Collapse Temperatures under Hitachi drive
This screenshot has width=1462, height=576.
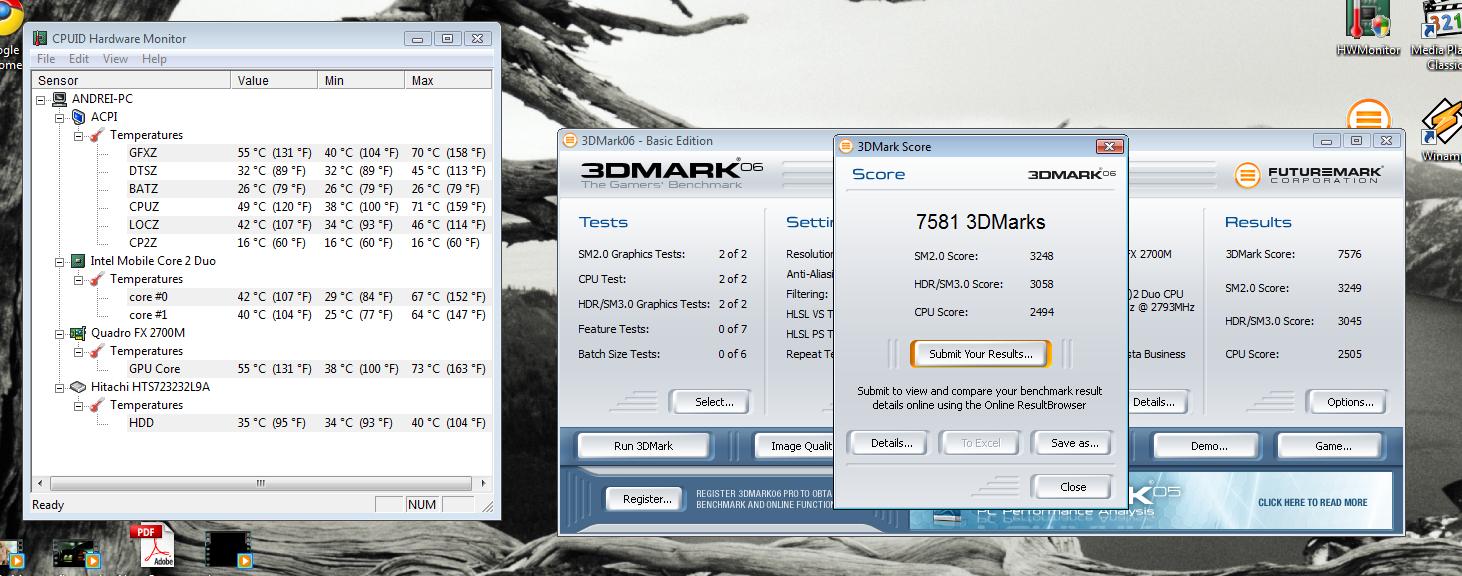[79, 405]
